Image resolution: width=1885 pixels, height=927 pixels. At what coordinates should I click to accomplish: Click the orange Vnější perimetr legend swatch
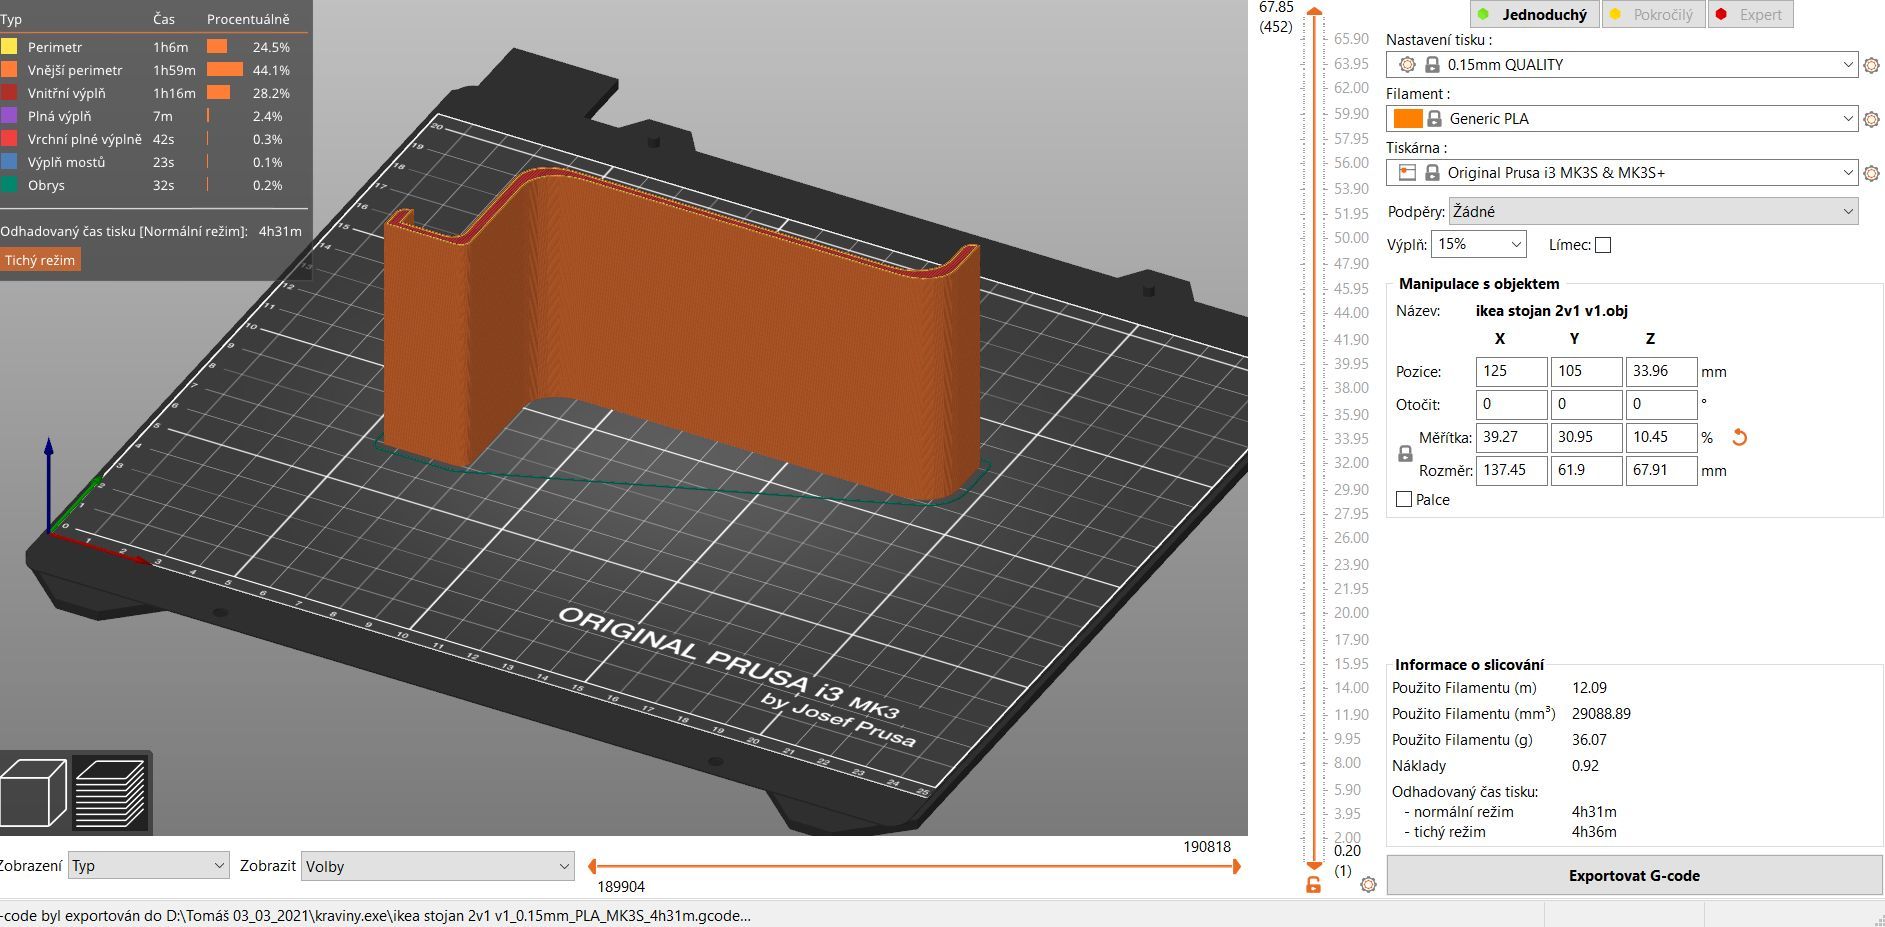[9, 69]
